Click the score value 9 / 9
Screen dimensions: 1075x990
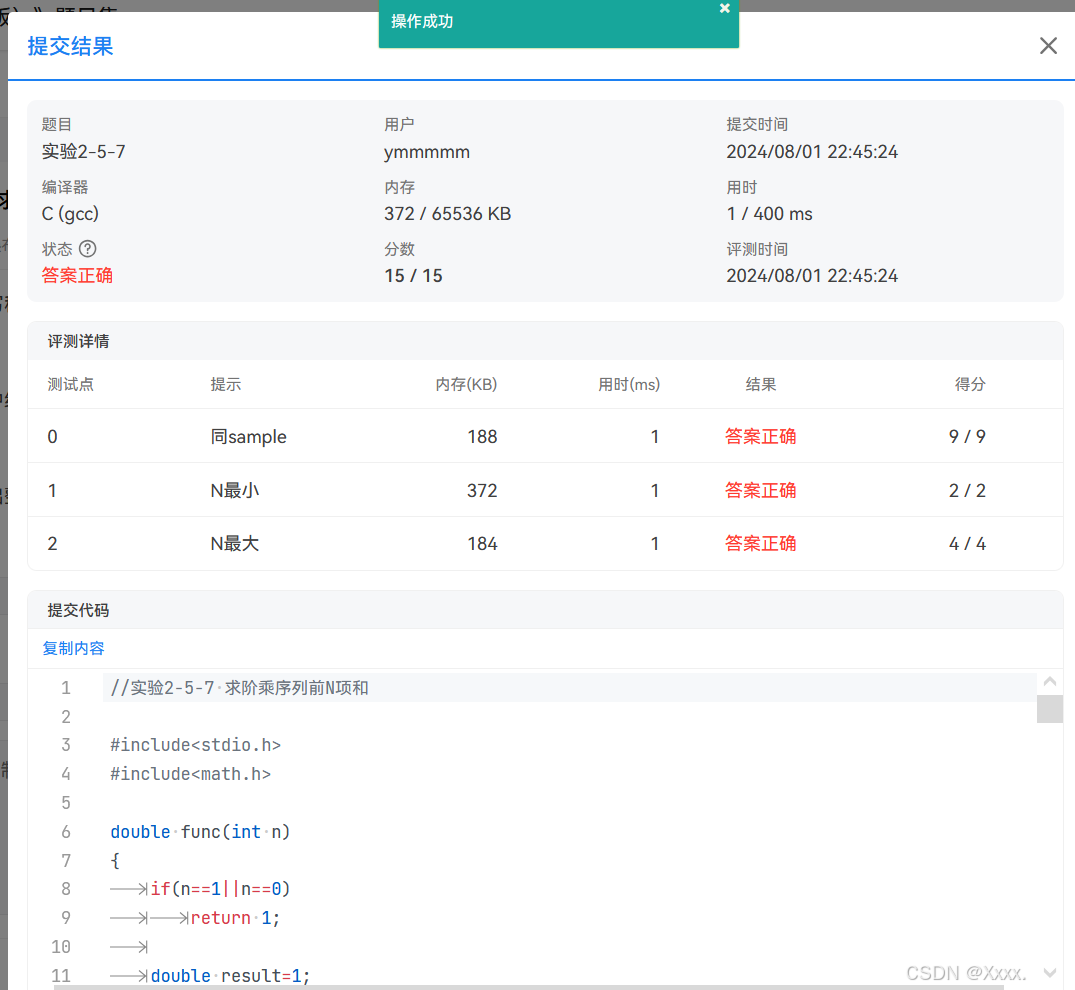coord(967,436)
